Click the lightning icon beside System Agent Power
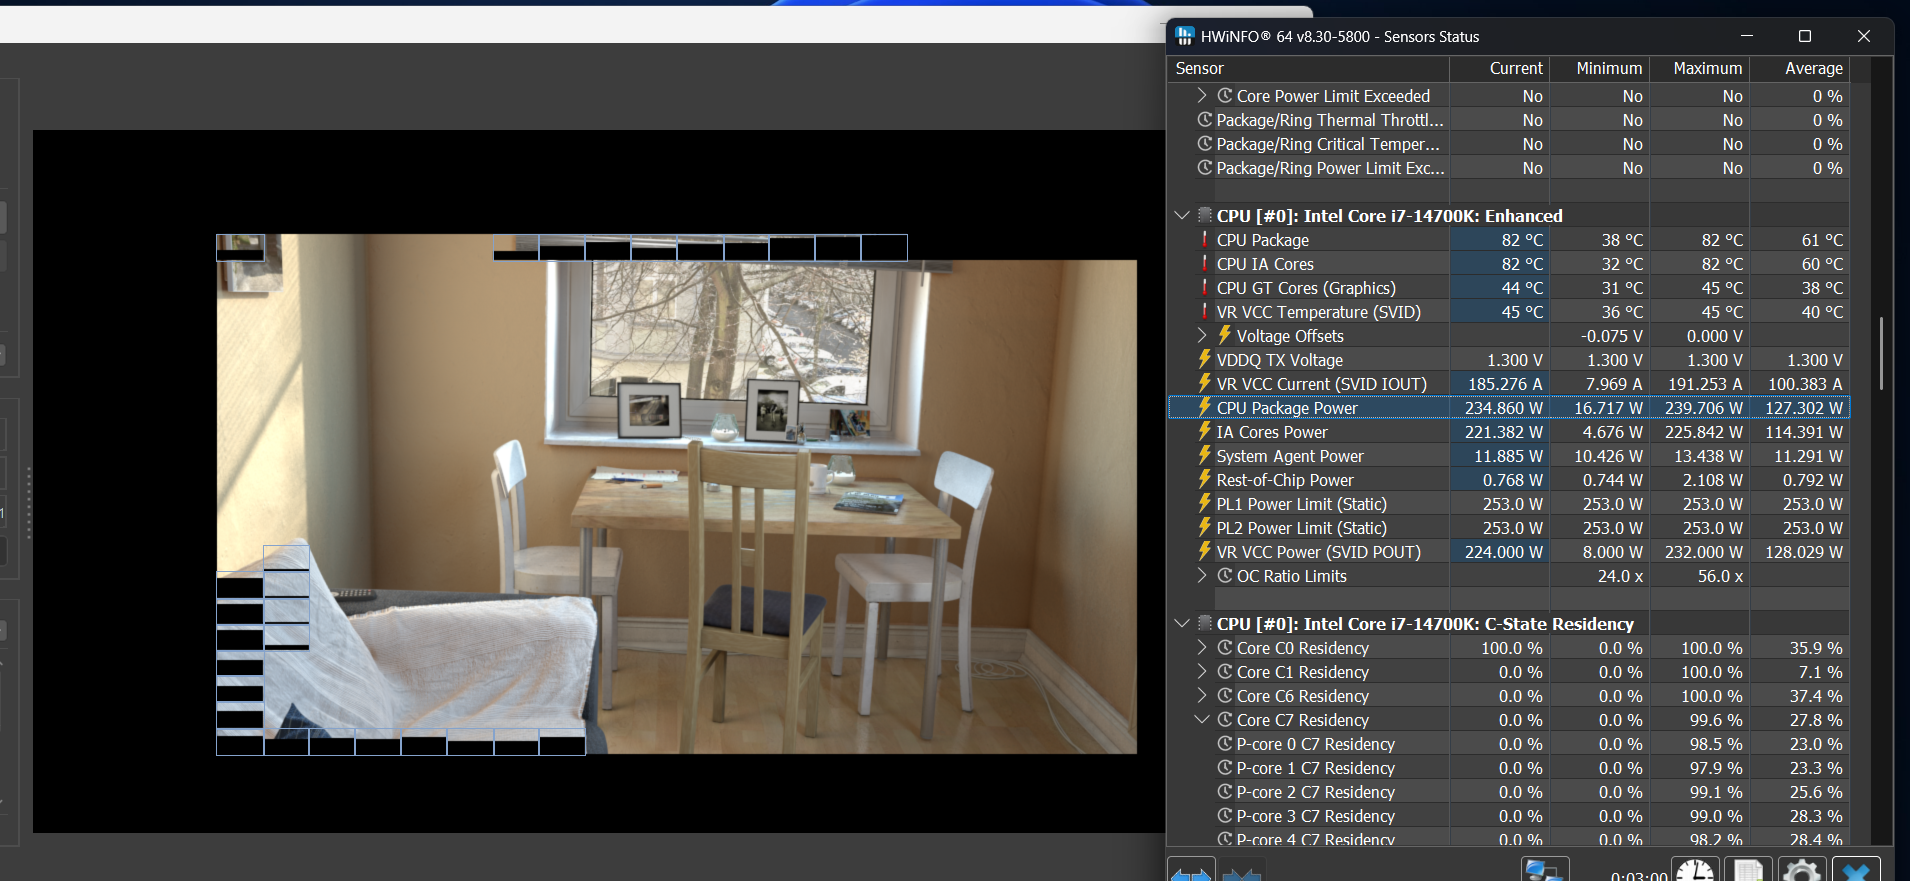 click(x=1204, y=455)
